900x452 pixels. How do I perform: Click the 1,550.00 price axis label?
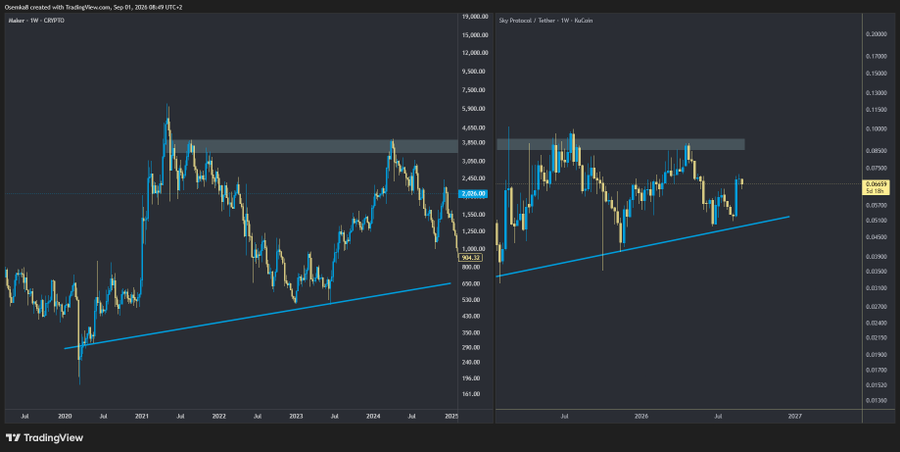[474, 215]
